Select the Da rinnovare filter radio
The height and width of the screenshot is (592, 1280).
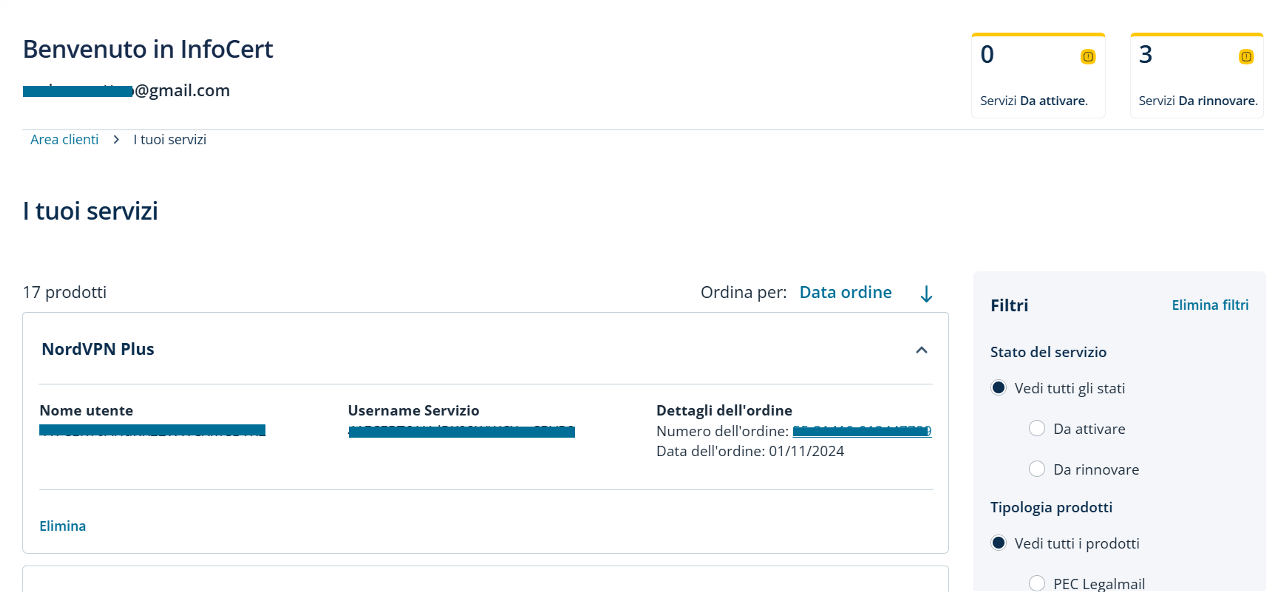point(1037,469)
